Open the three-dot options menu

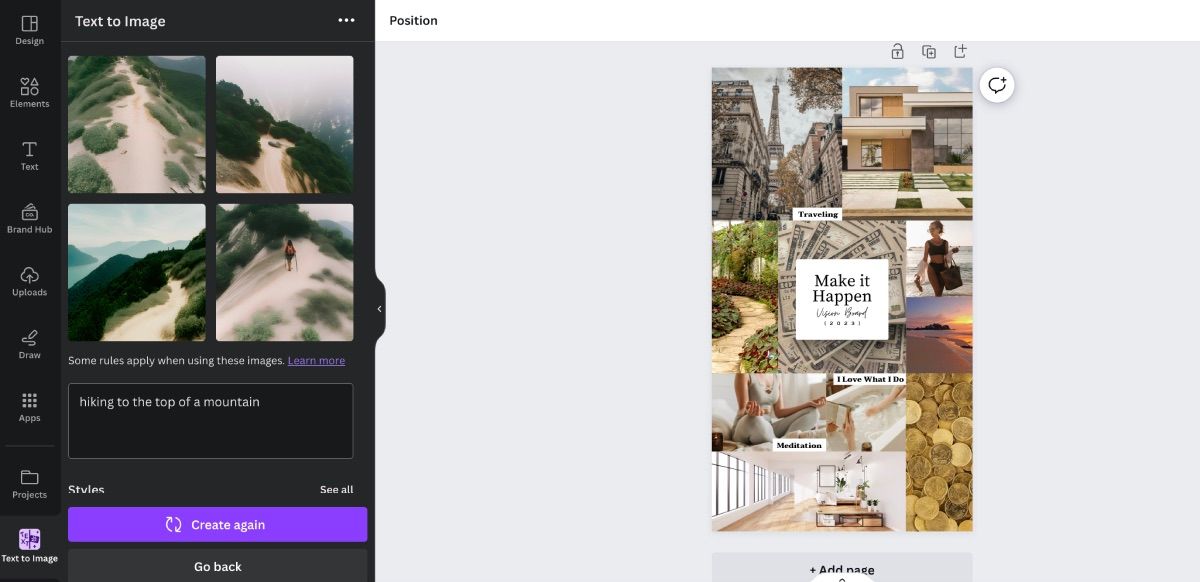click(345, 20)
